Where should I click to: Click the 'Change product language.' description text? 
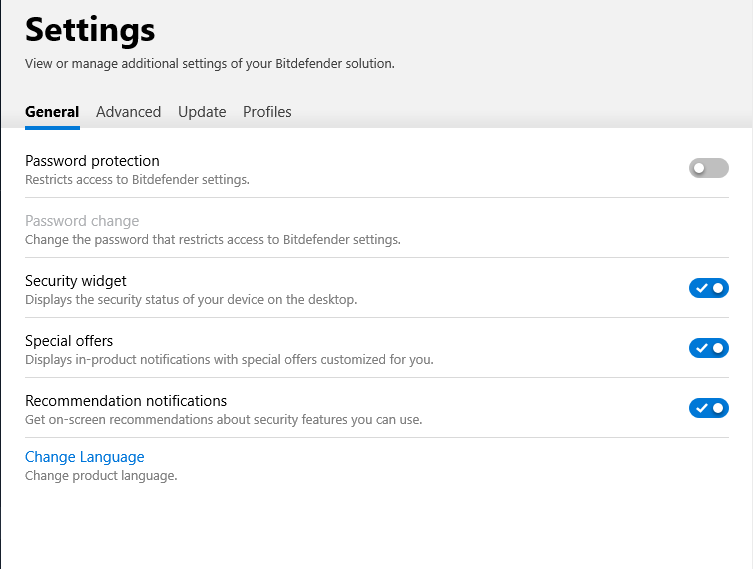pos(101,476)
